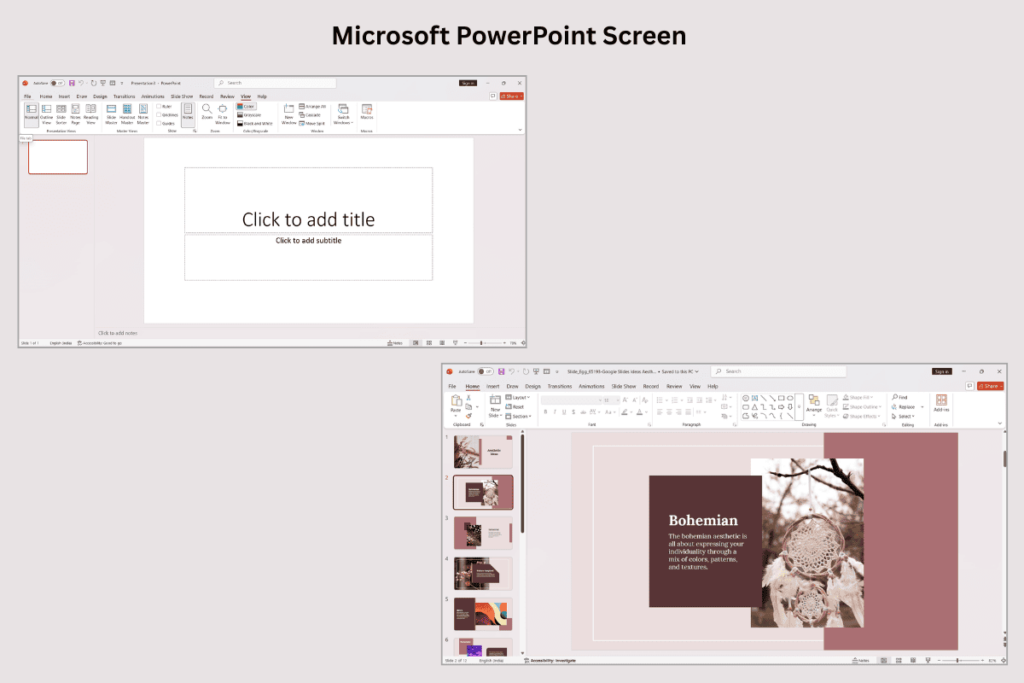This screenshot has height=683, width=1024.
Task: Open Notes Master in upper window
Action: [x=143, y=114]
